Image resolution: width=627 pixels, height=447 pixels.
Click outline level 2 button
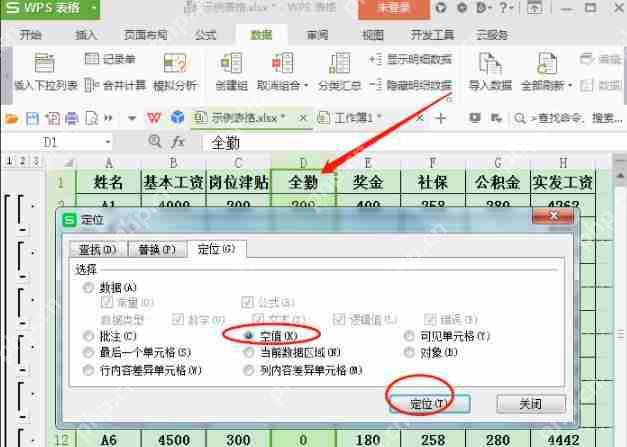23,161
